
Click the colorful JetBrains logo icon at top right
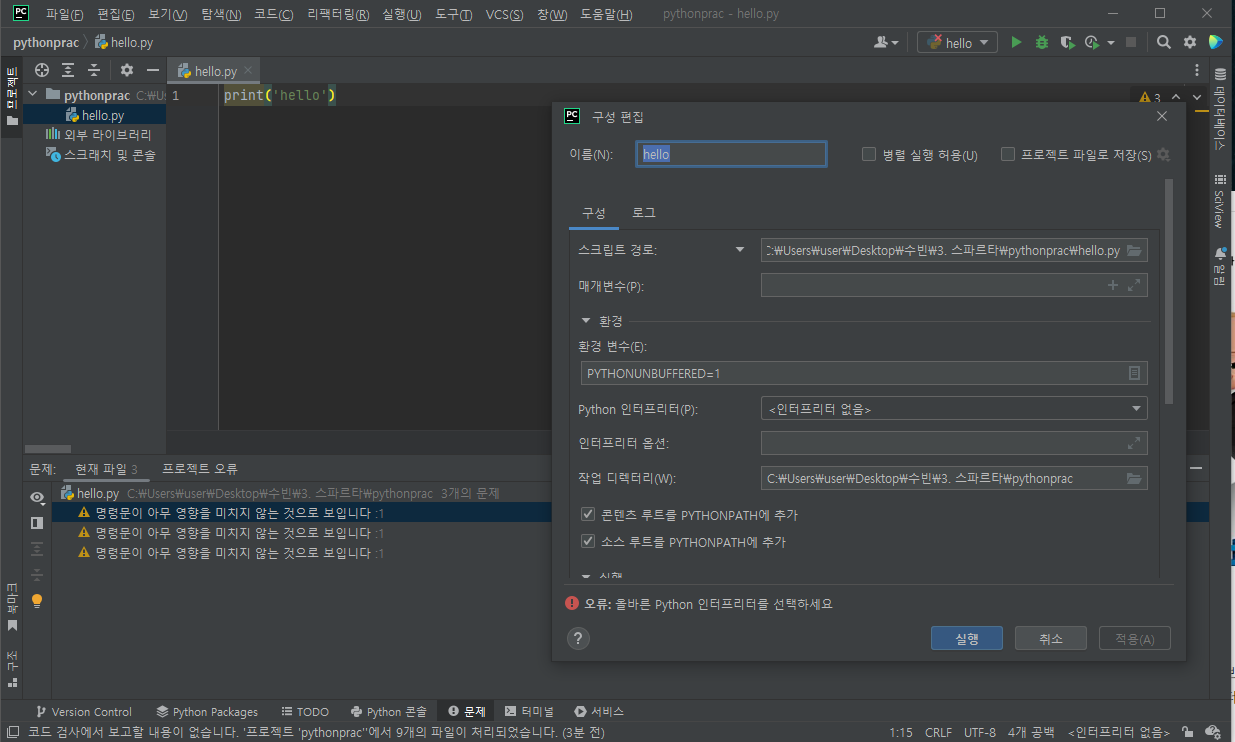1216,42
